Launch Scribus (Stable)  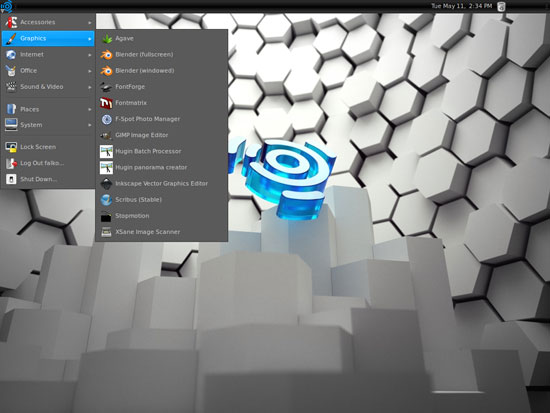click(x=162, y=200)
